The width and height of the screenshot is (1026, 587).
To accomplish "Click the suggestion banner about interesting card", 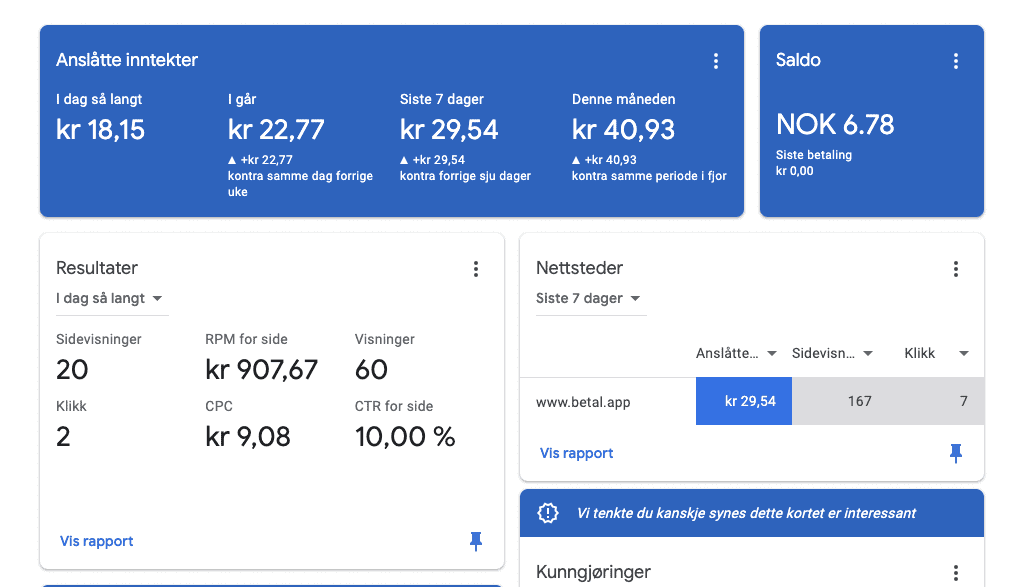I will point(752,513).
